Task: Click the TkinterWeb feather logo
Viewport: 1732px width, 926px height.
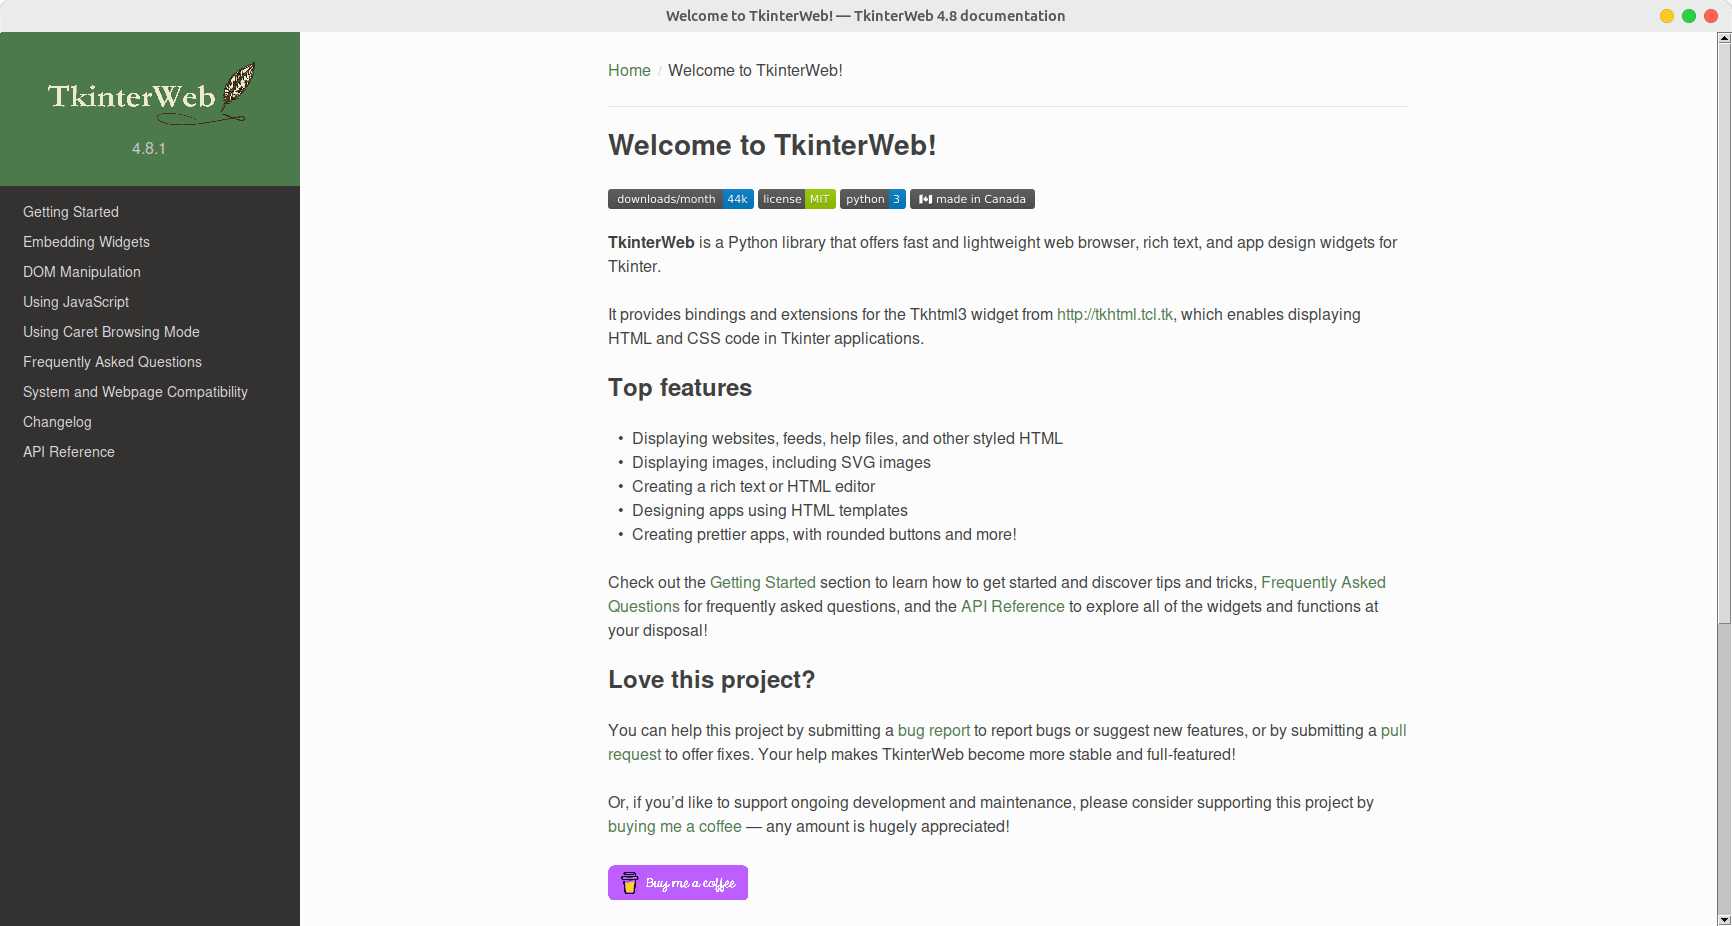Action: click(x=151, y=94)
